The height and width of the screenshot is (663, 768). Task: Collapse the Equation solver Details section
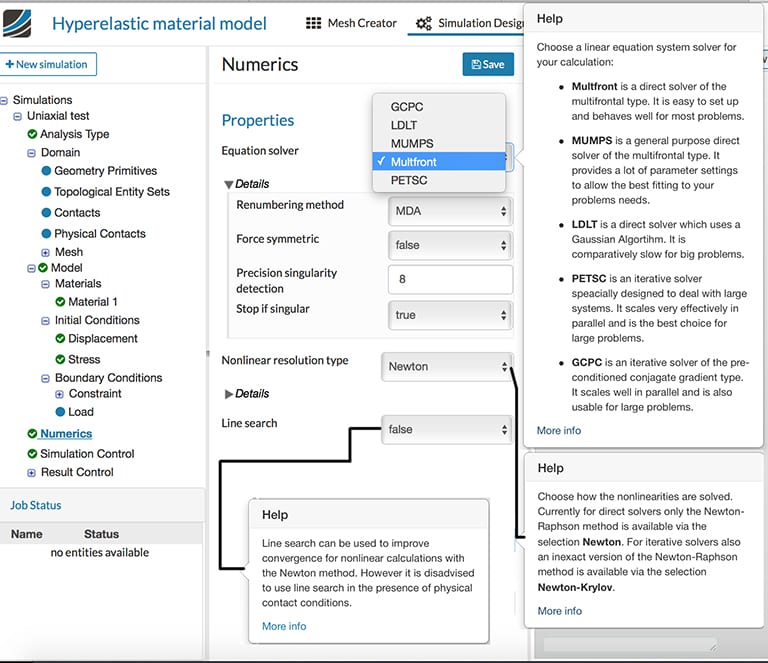coord(228,185)
